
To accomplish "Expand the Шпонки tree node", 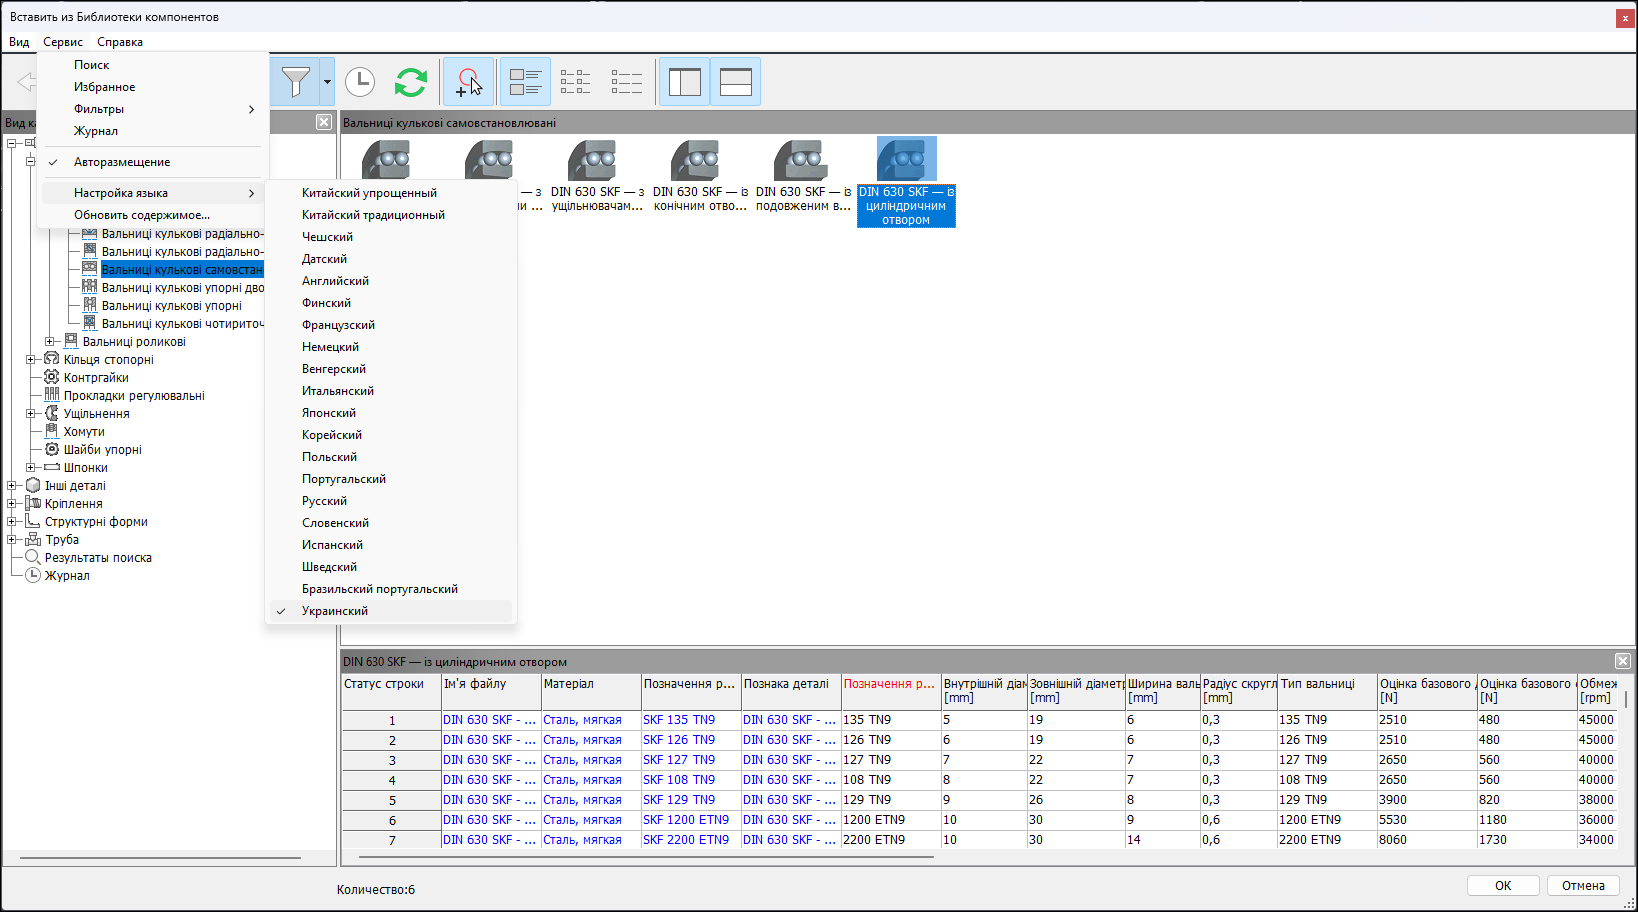I will 31,468.
